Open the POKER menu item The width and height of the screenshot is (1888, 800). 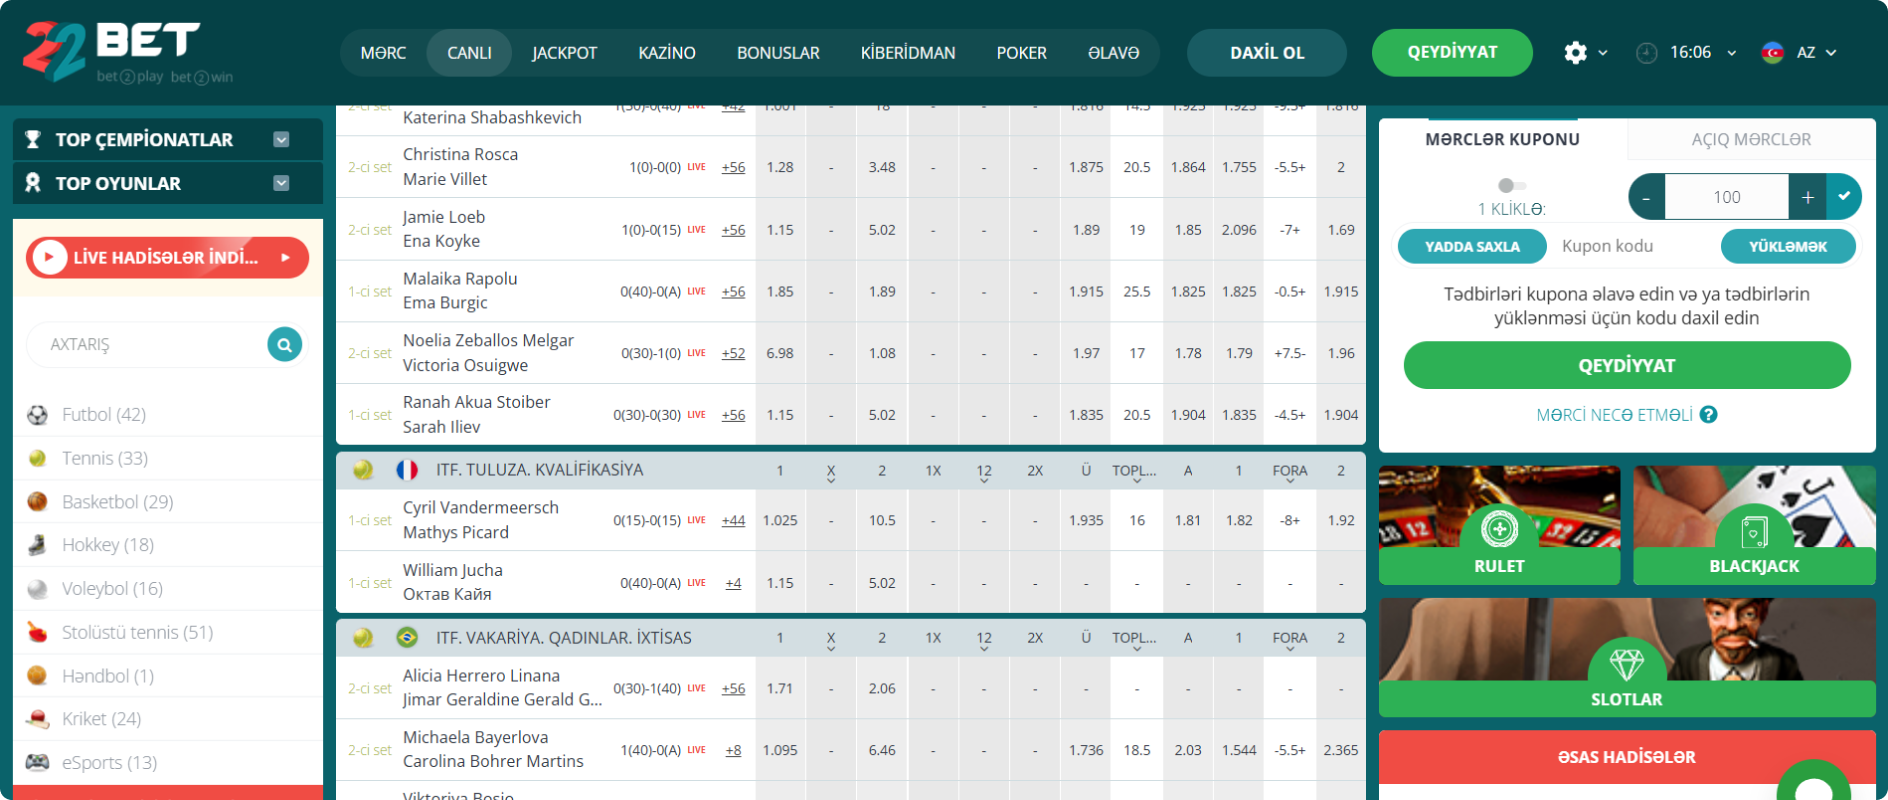(x=1021, y=53)
